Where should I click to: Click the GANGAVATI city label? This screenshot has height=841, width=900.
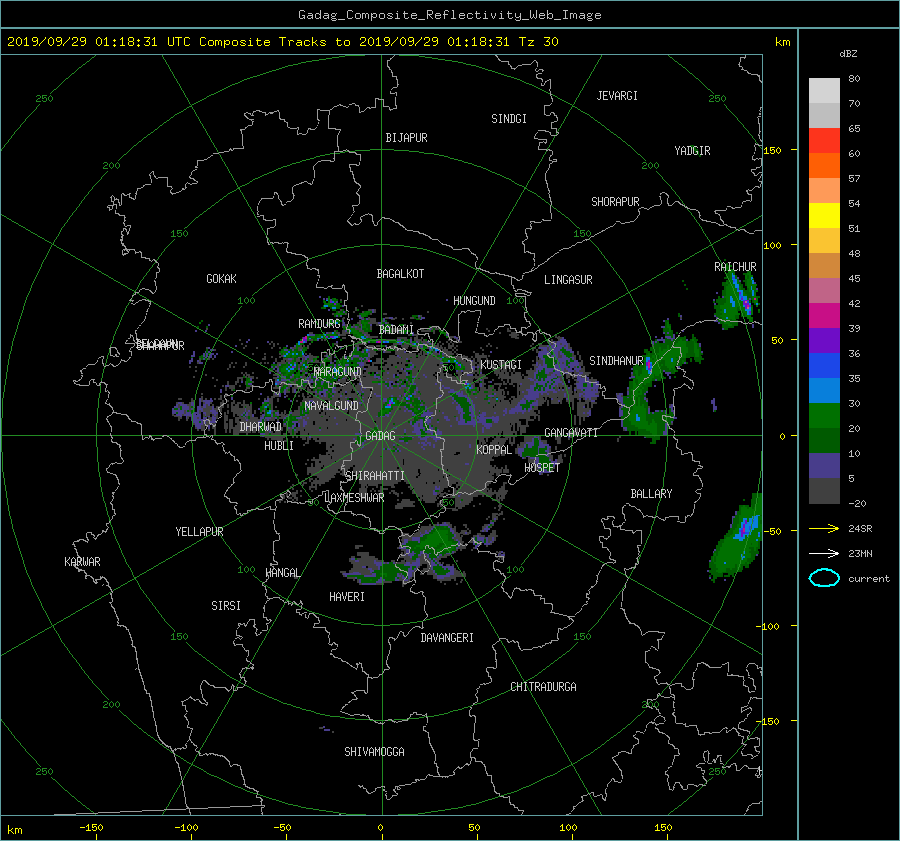[571, 432]
